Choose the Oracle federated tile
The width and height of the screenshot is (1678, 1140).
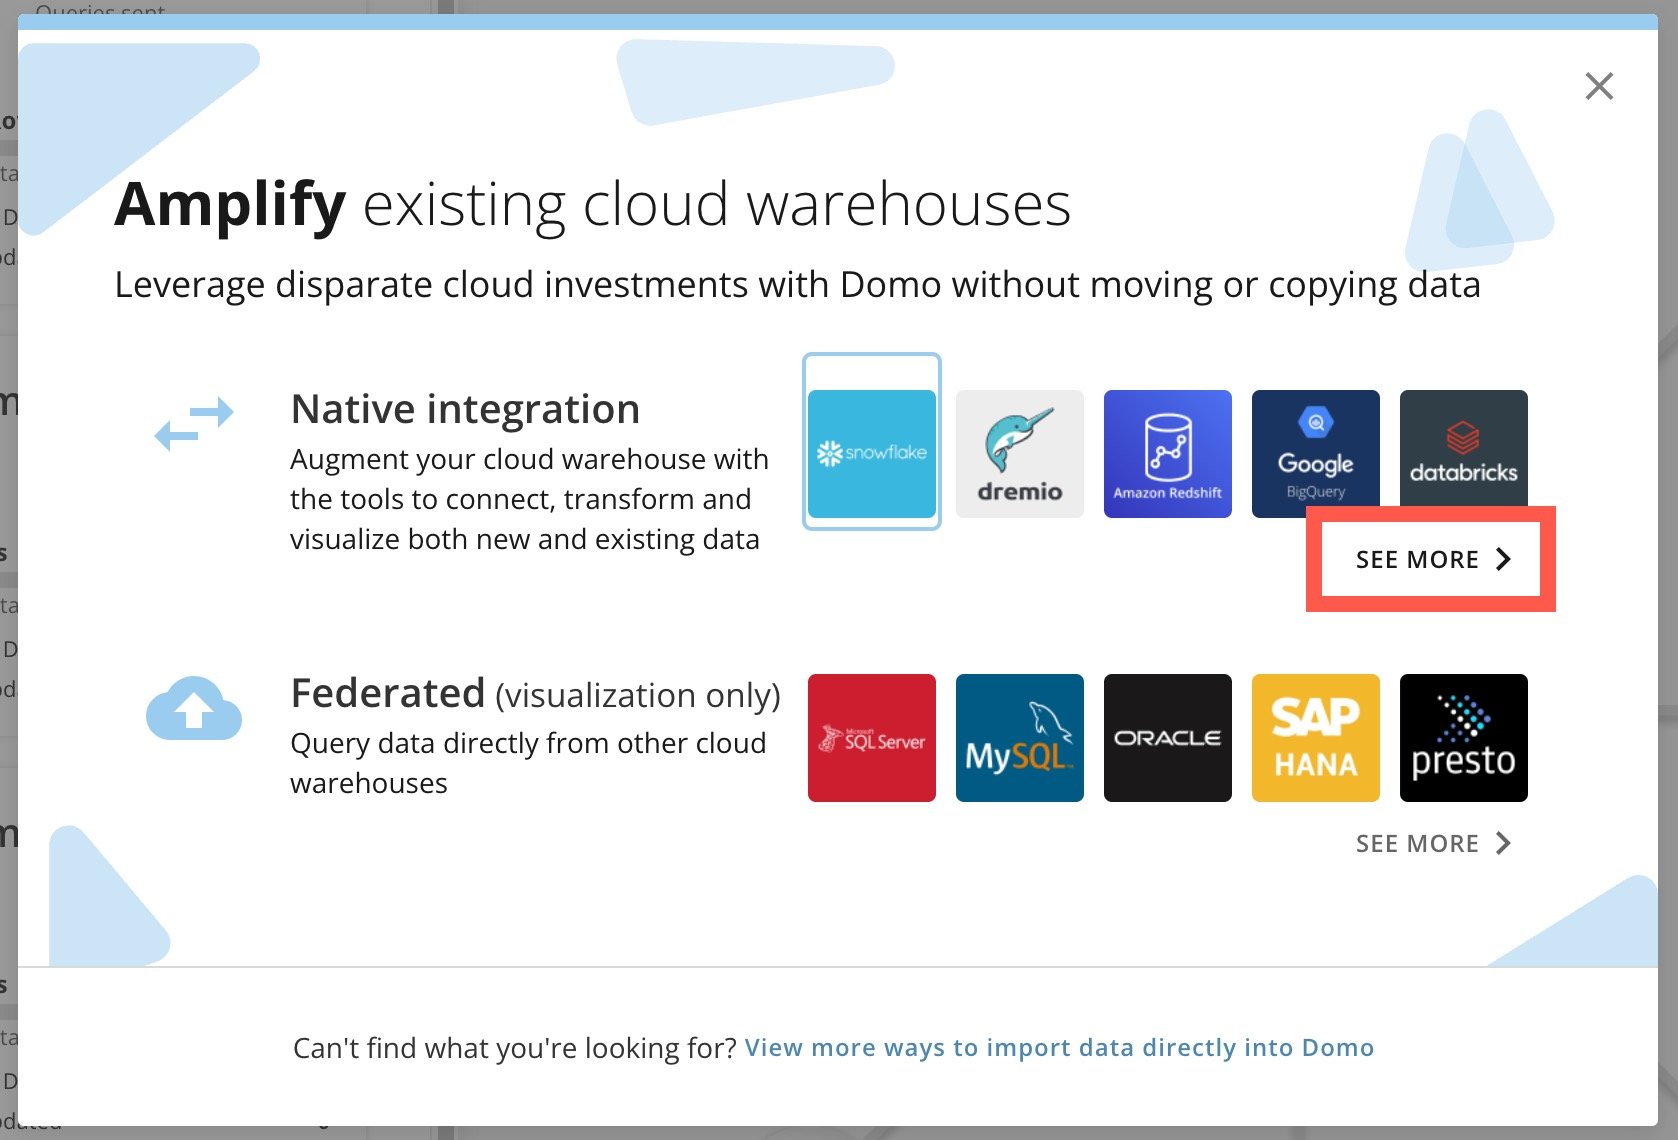point(1168,738)
